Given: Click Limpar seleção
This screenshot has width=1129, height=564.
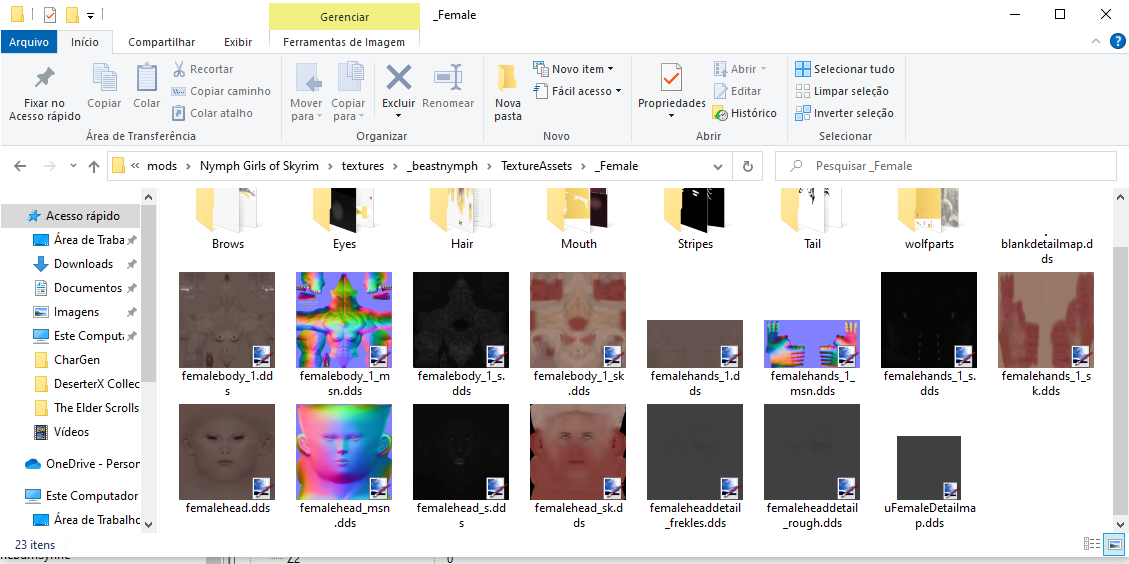Looking at the screenshot, I should click(x=842, y=91).
